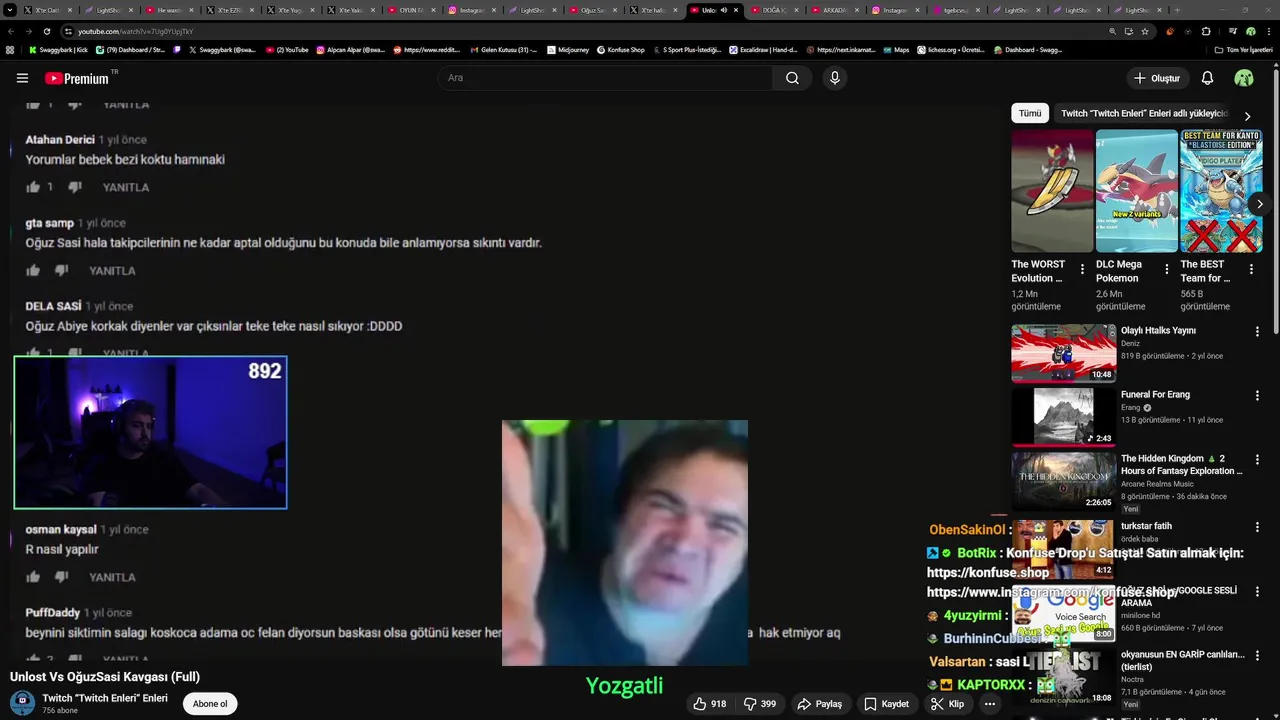This screenshot has height=720, width=1280.
Task: Open PuffDaddy commenter profile
Action: click(52, 612)
